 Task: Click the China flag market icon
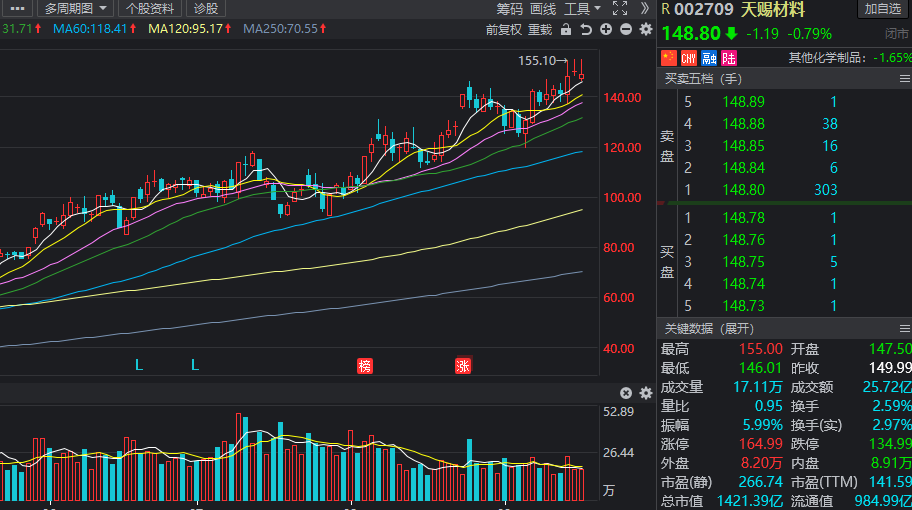pyautogui.click(x=670, y=58)
